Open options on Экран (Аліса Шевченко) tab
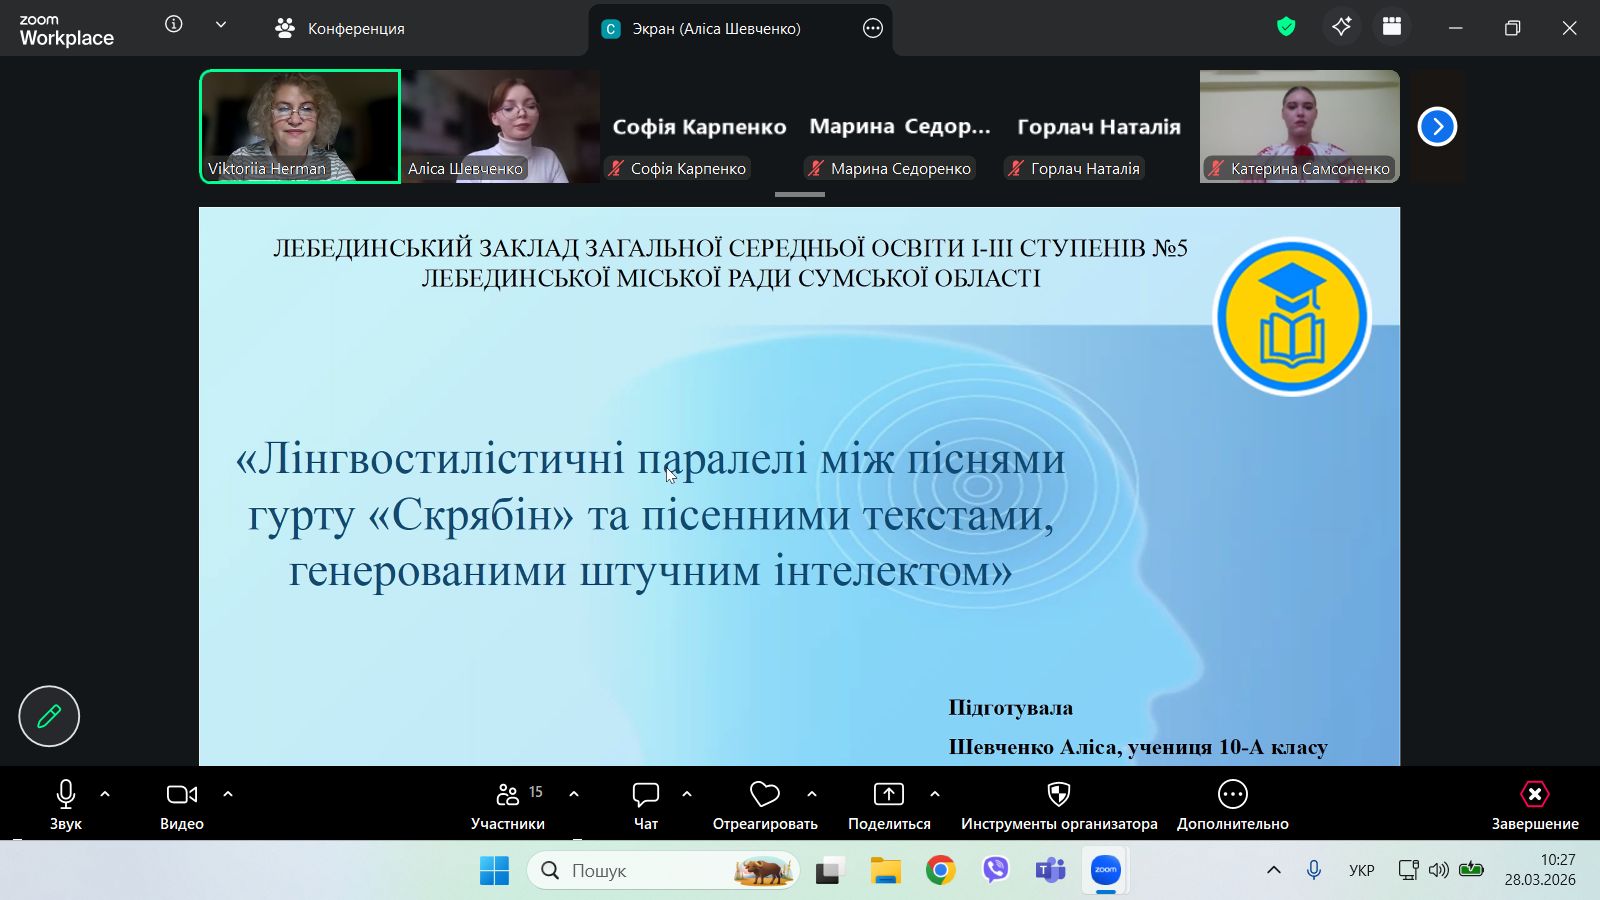 [872, 29]
